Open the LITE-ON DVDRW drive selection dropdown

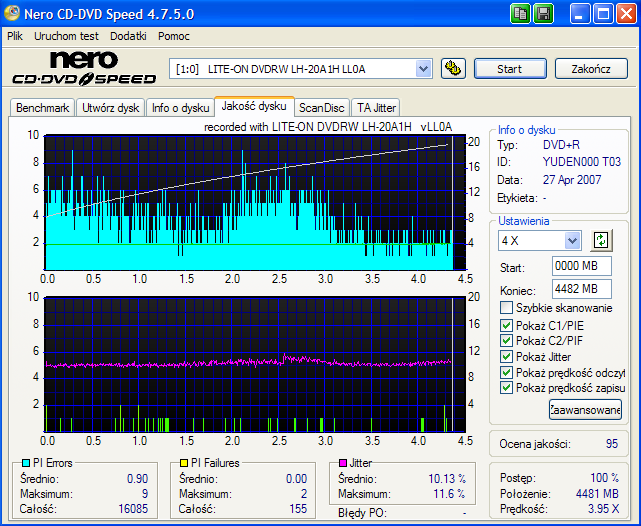(x=423, y=69)
